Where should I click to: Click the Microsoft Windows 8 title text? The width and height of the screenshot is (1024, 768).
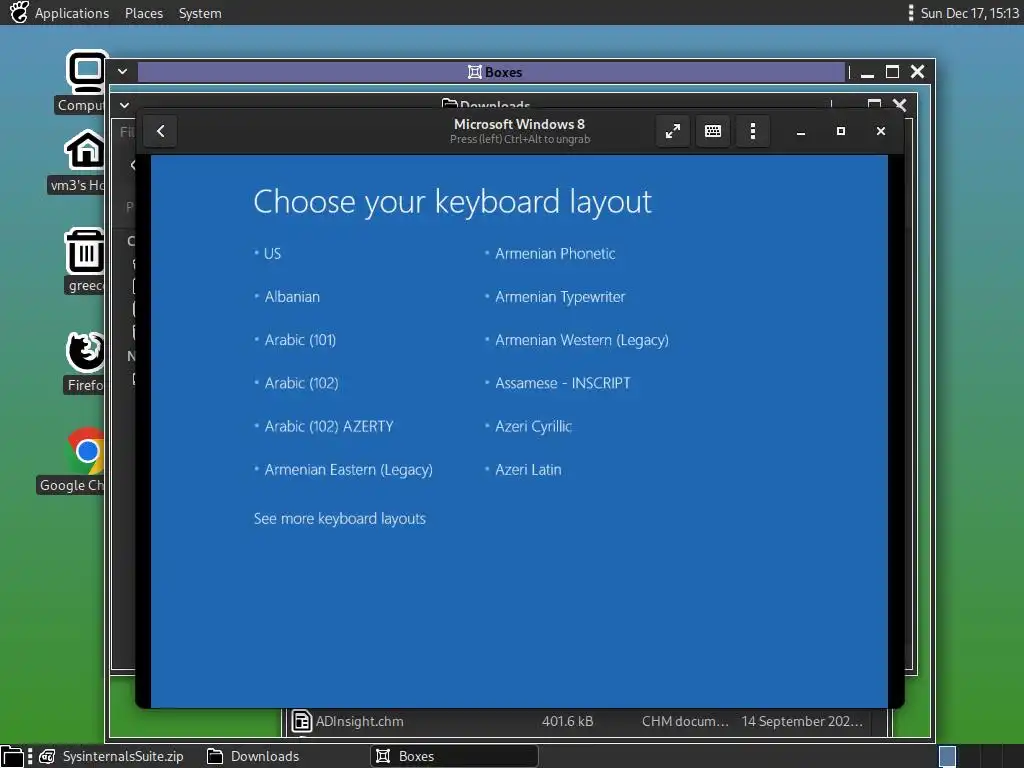click(519, 124)
